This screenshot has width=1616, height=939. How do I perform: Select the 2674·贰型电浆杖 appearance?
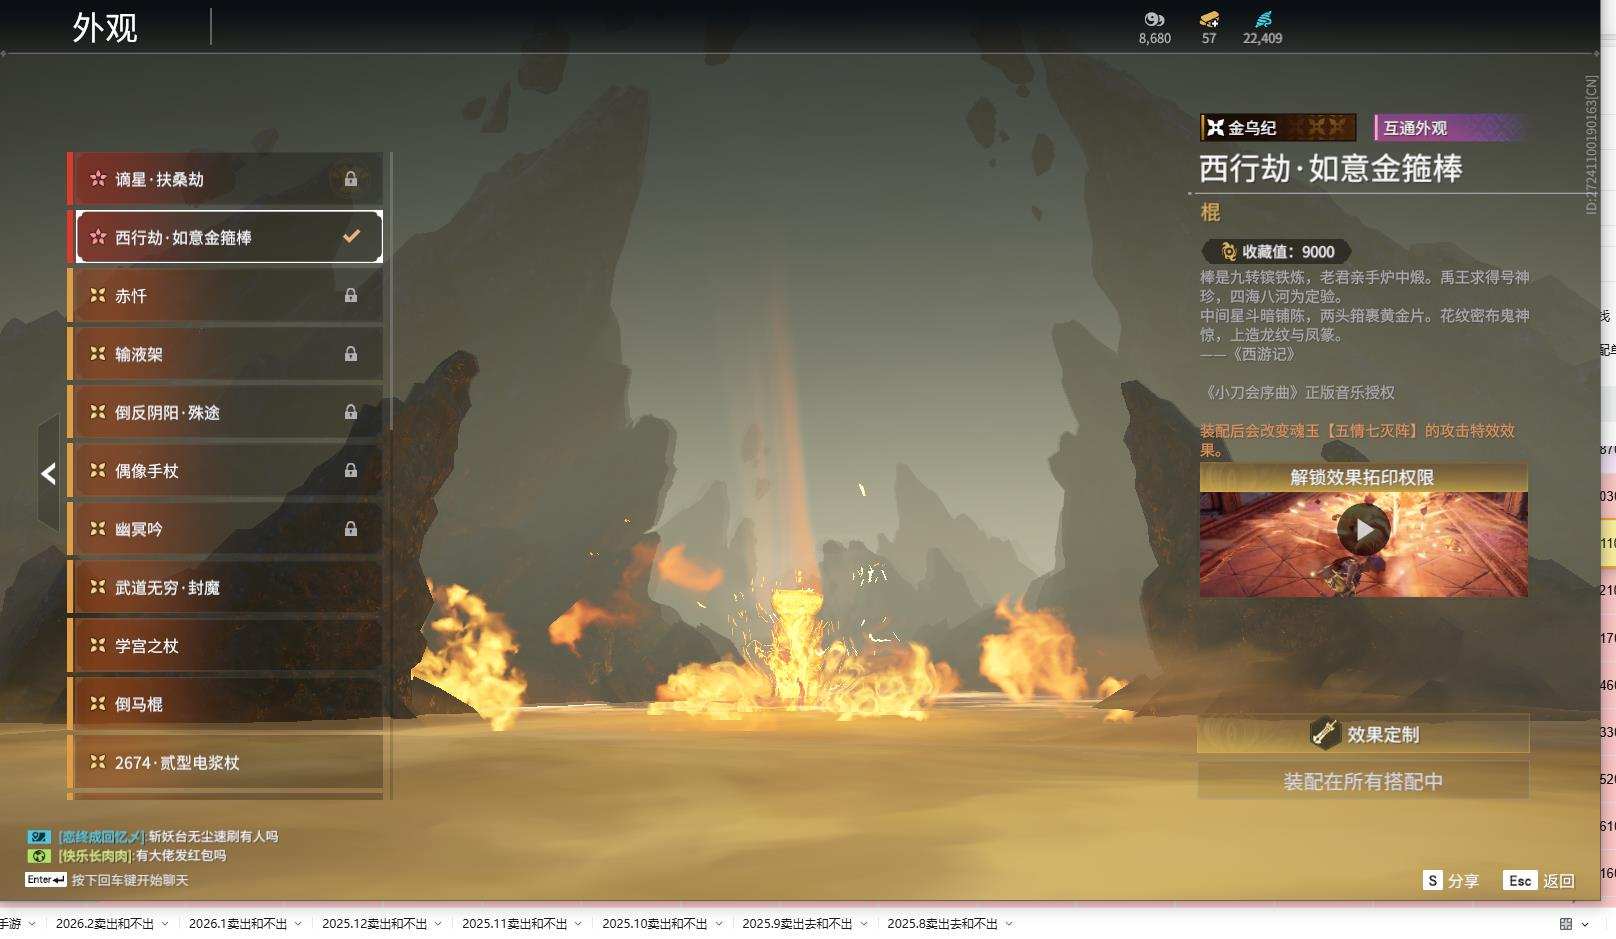pyautogui.click(x=225, y=762)
